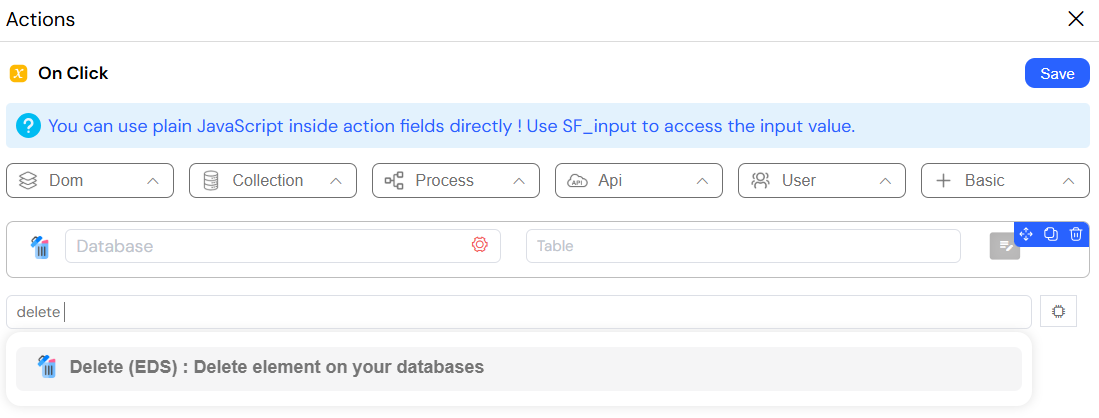
Task: Click into the Table input field
Action: [743, 246]
